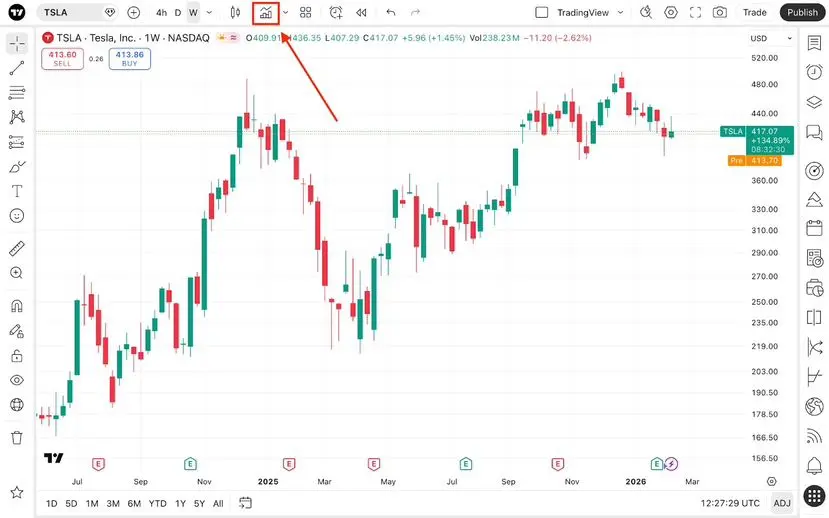Open the candlestick chart type selector
Screen dimensions: 829x518
point(235,12)
